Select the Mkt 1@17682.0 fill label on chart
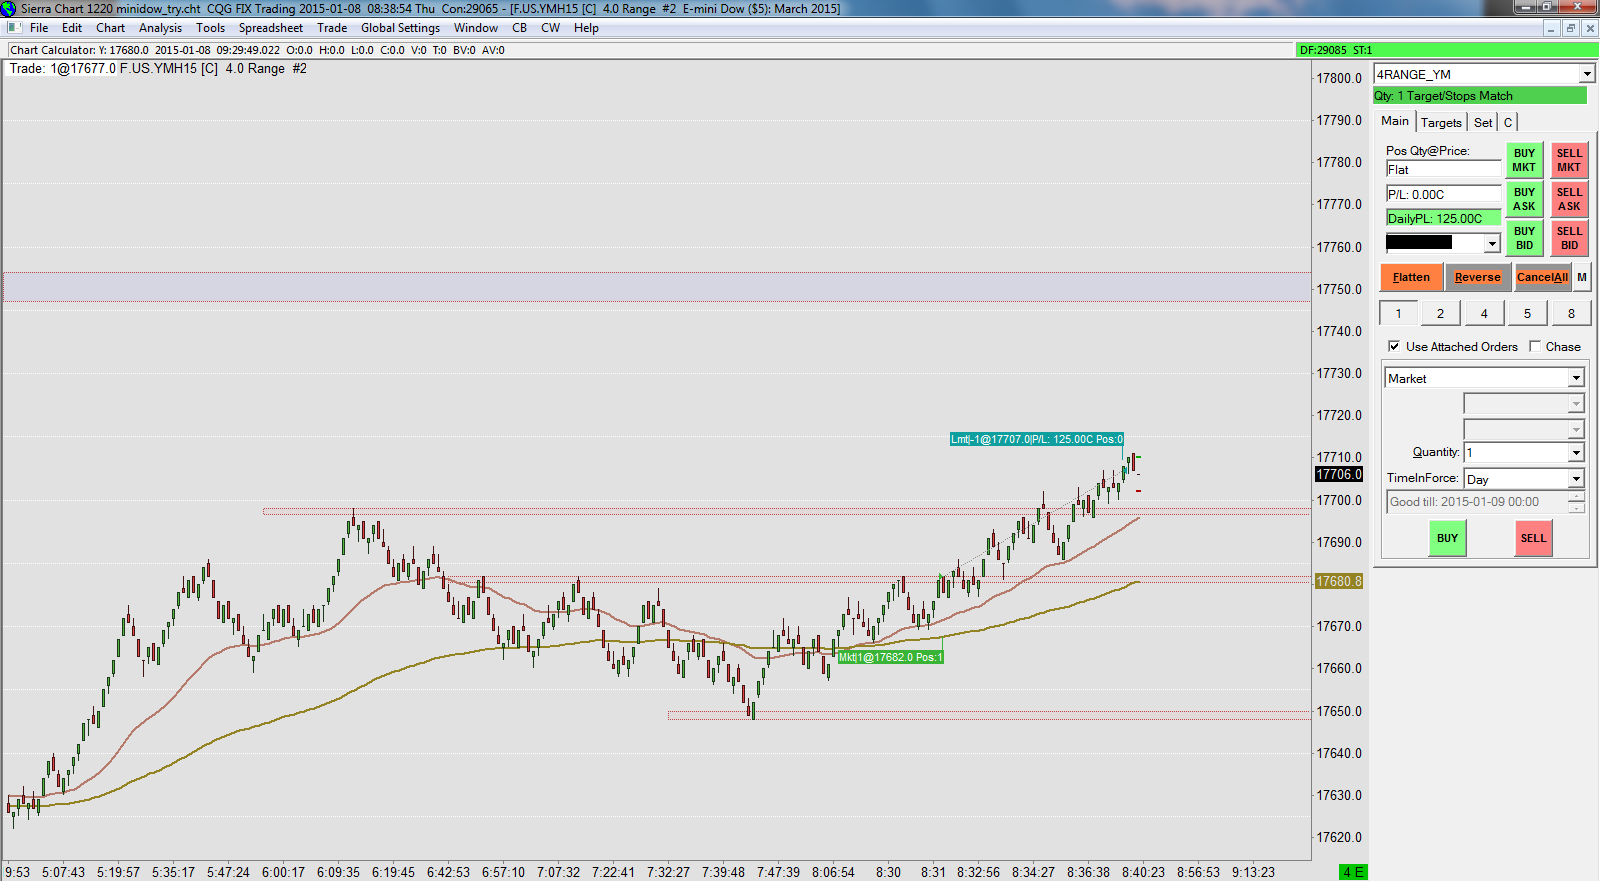 890,657
